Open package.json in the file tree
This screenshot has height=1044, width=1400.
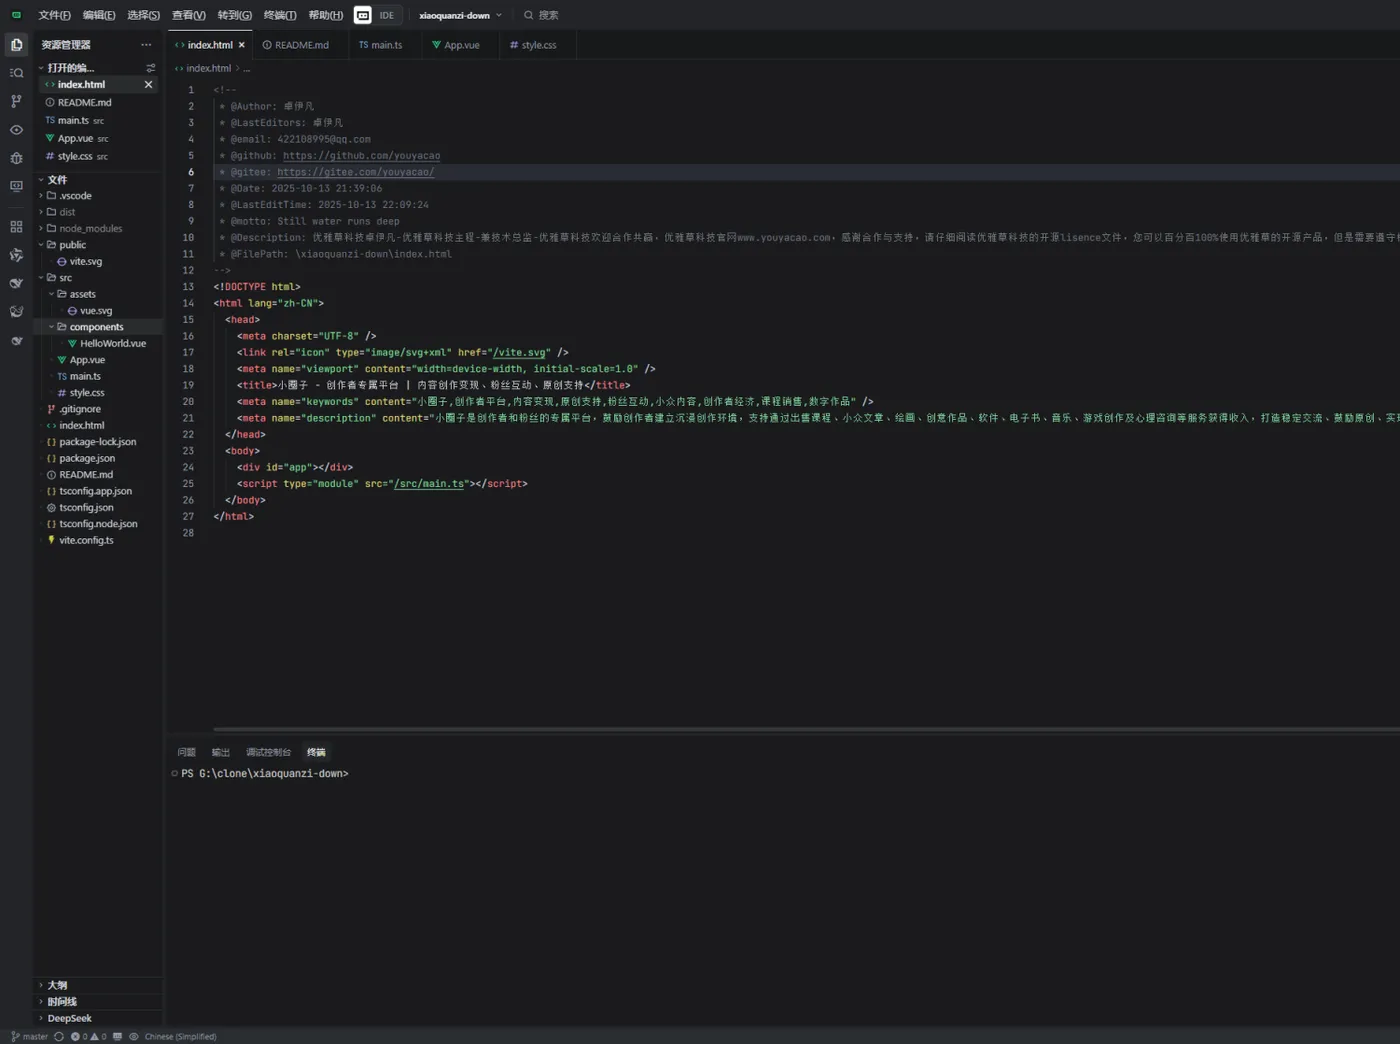tap(87, 458)
